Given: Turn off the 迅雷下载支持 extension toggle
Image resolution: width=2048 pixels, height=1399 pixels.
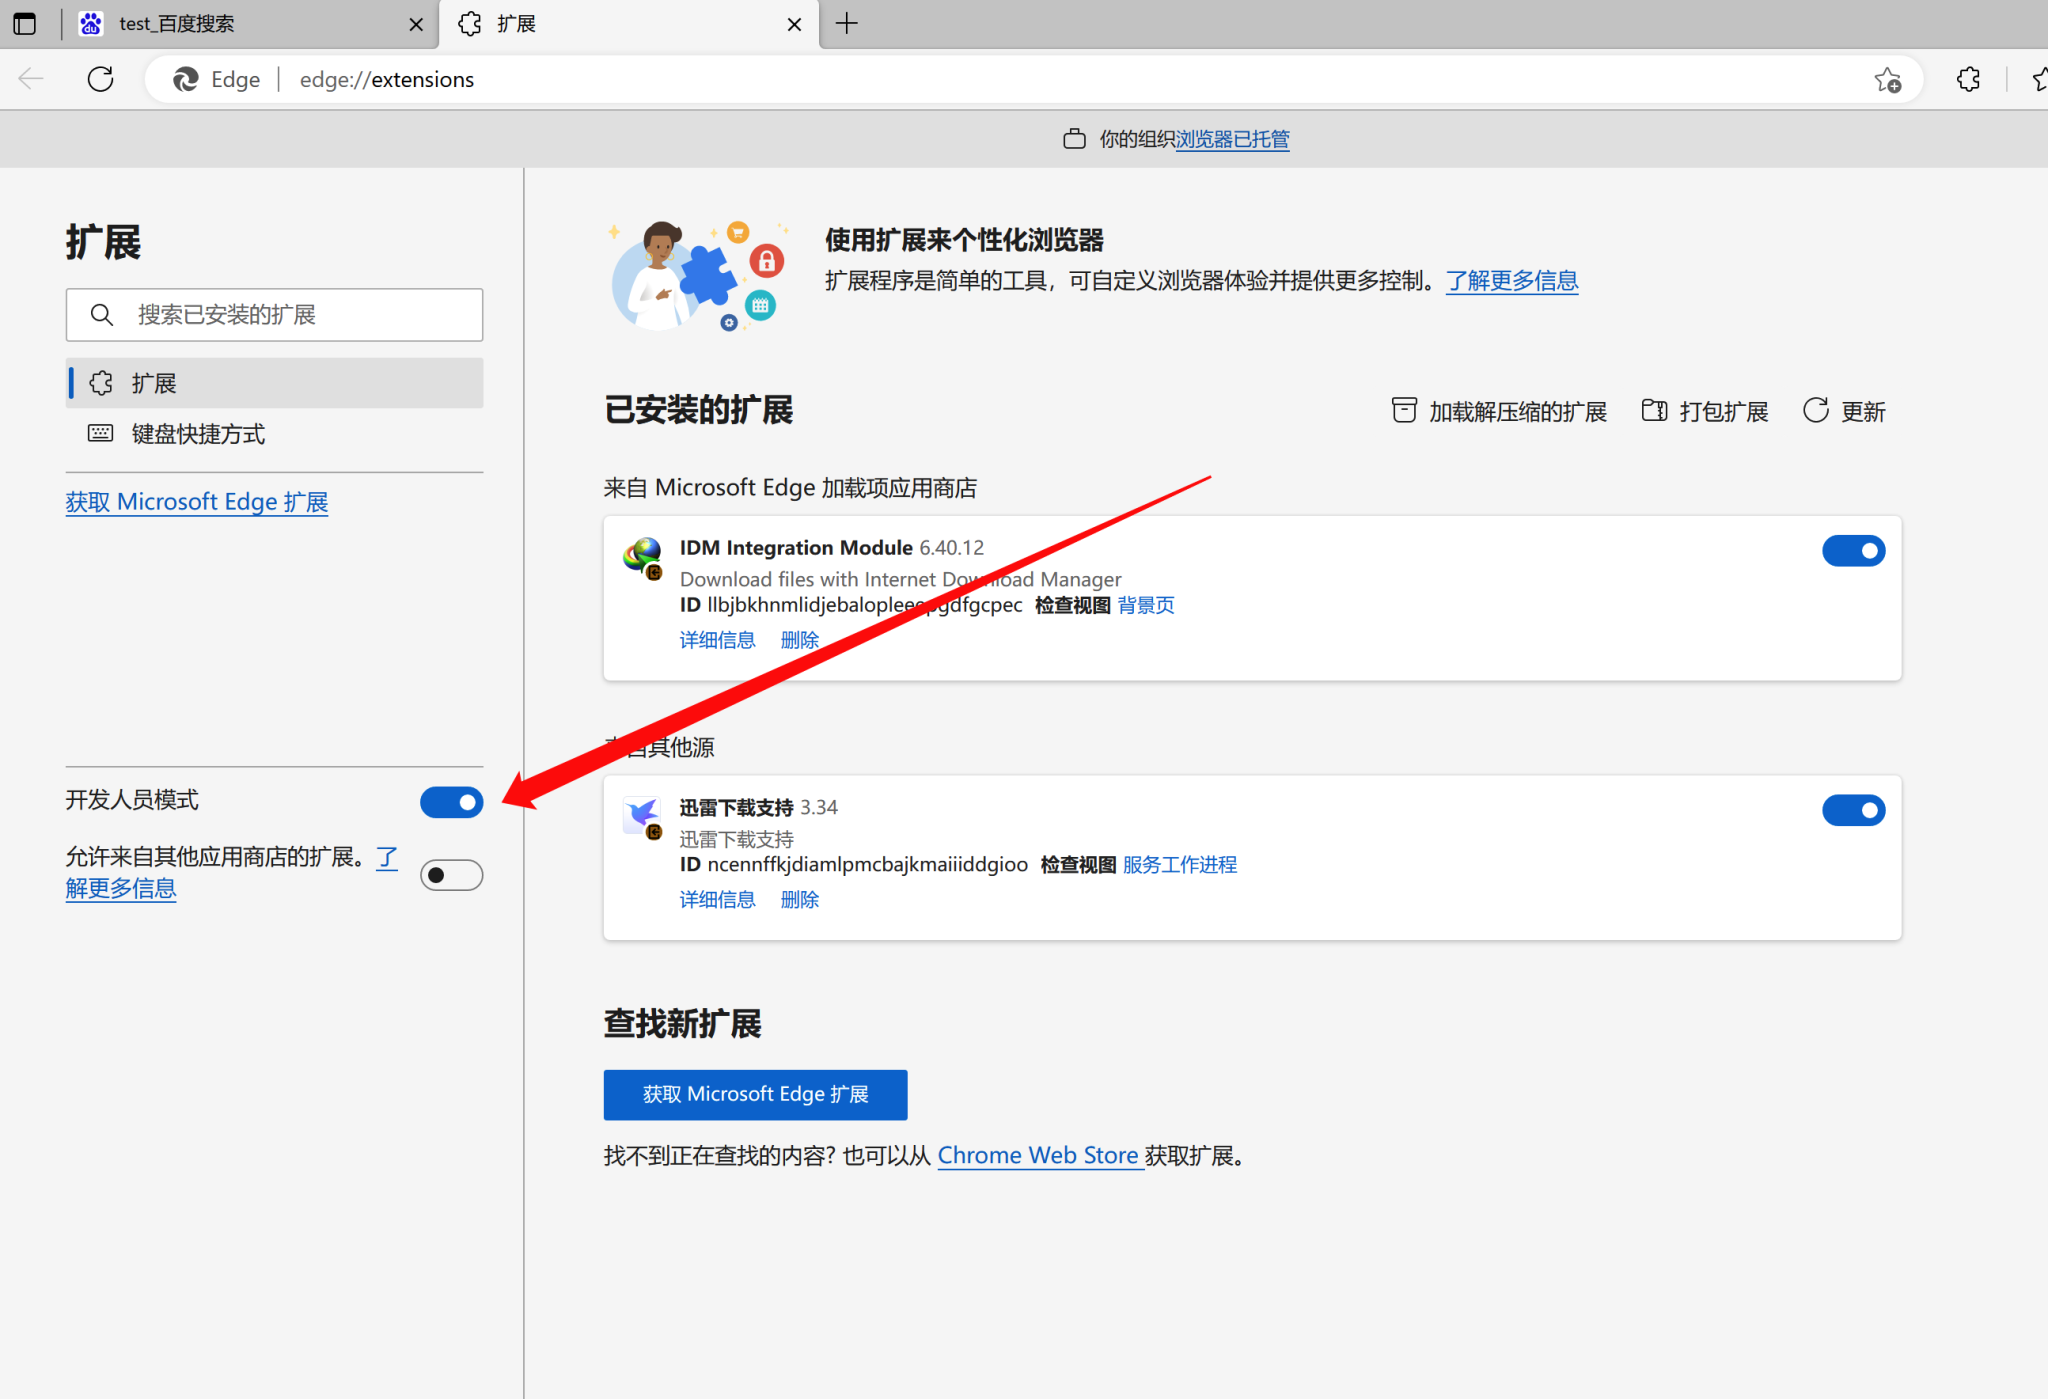Looking at the screenshot, I should pos(1853,810).
